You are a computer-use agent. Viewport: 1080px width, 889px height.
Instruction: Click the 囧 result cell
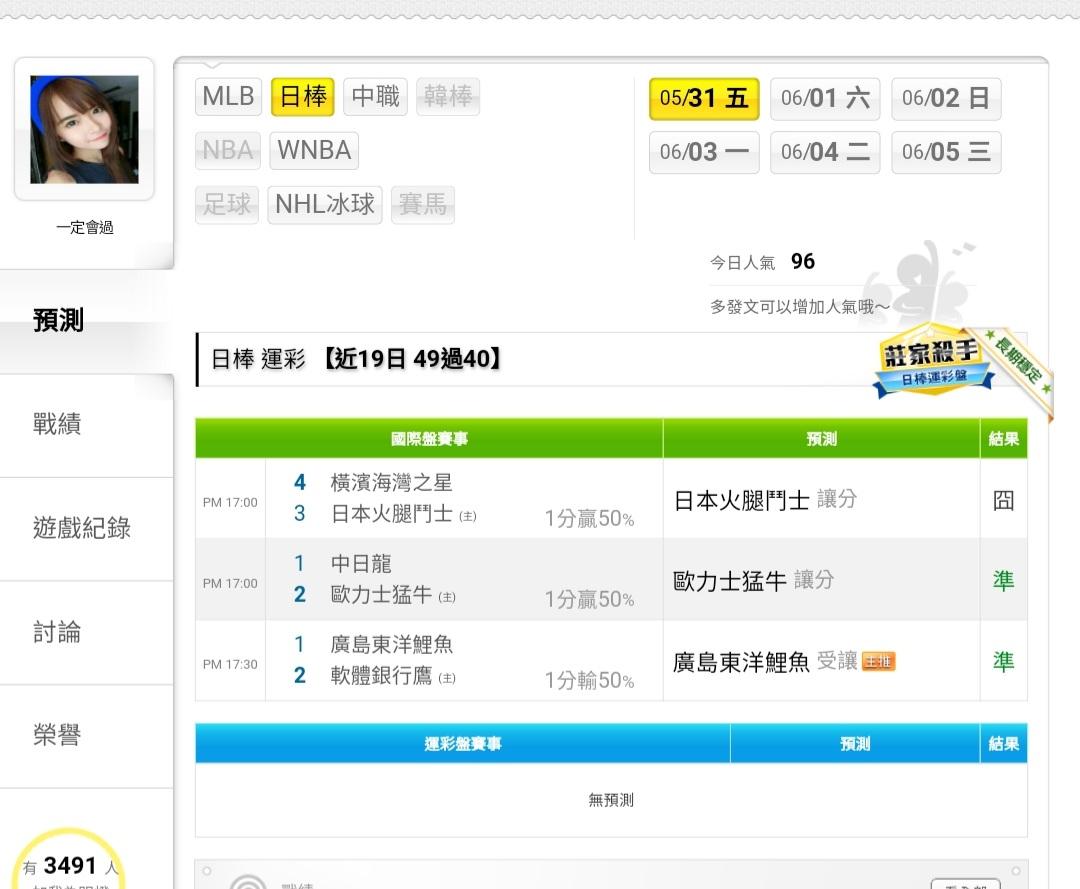1004,500
